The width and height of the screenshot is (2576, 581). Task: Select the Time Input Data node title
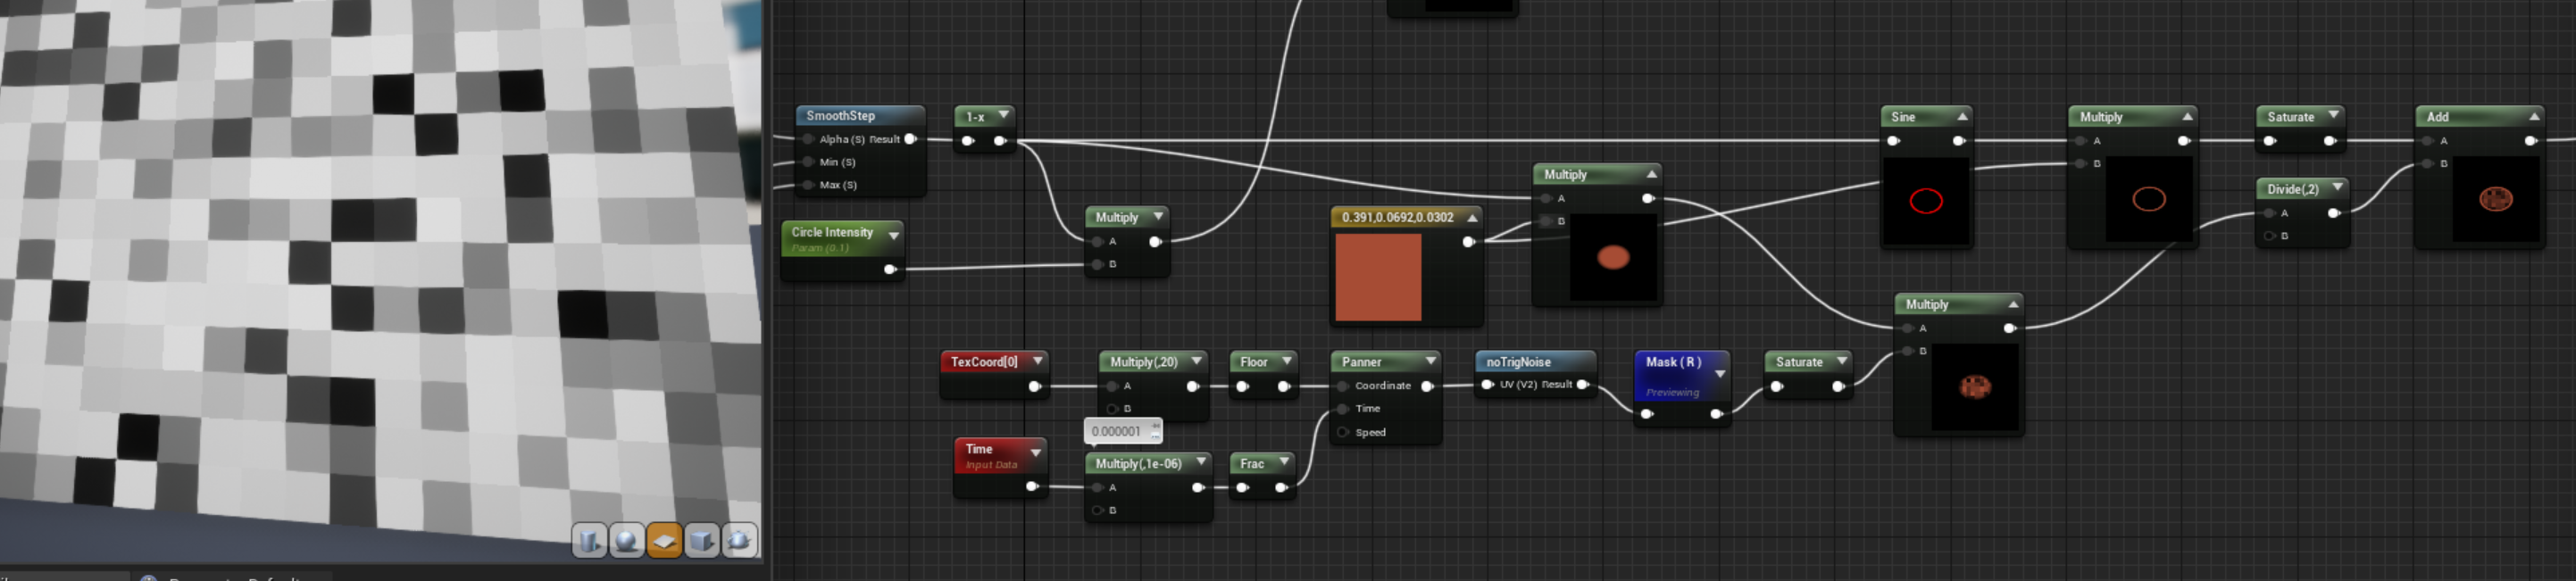979,449
